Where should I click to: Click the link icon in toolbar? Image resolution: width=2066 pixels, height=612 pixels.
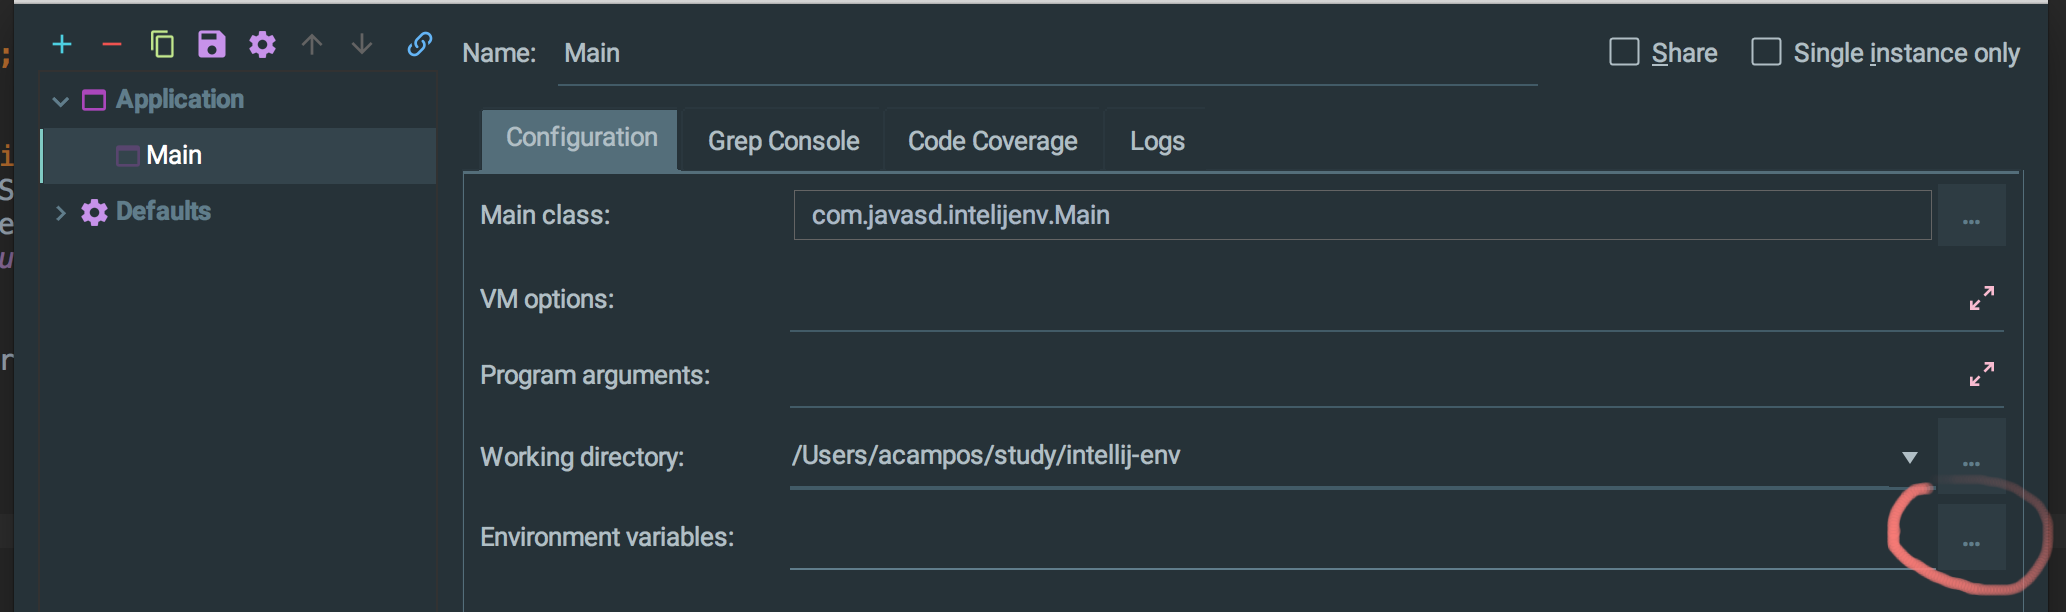coord(420,44)
